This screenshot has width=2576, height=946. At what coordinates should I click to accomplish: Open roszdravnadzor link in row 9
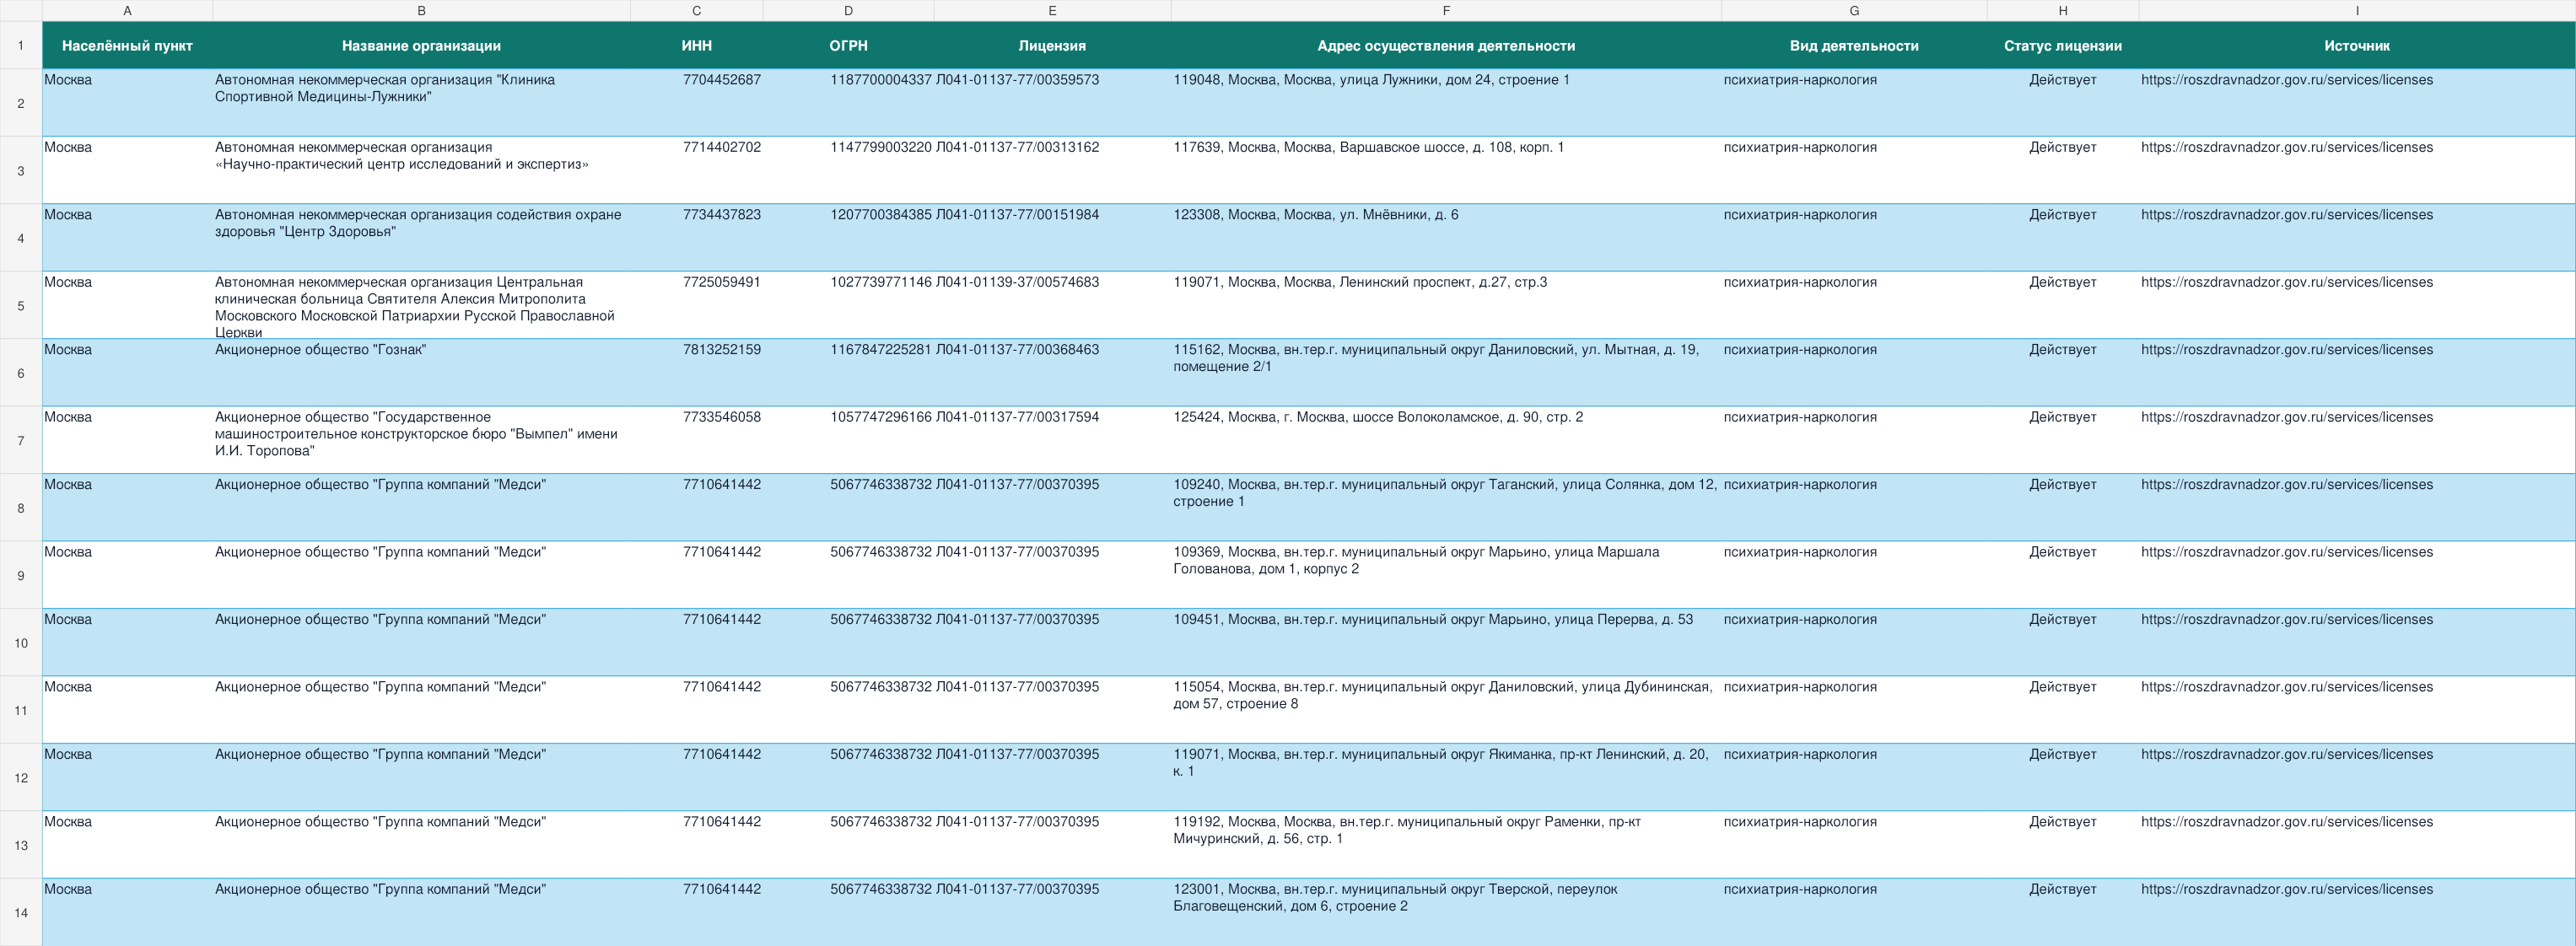tap(2286, 552)
